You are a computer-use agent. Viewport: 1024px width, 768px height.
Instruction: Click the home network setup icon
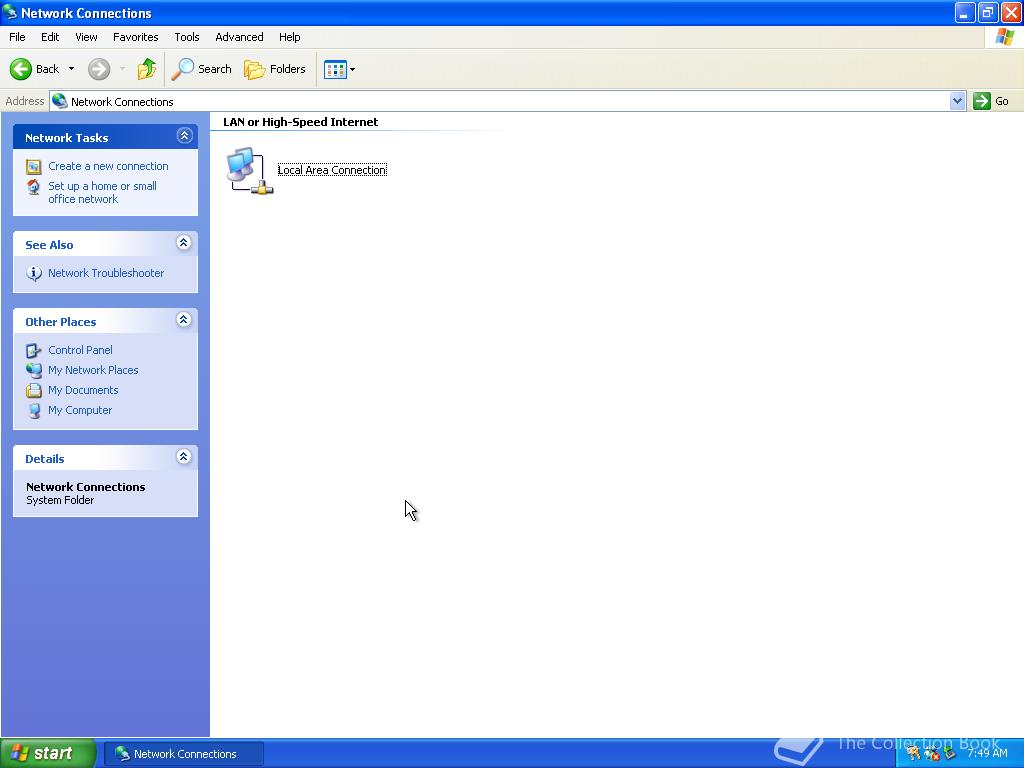coord(33,187)
